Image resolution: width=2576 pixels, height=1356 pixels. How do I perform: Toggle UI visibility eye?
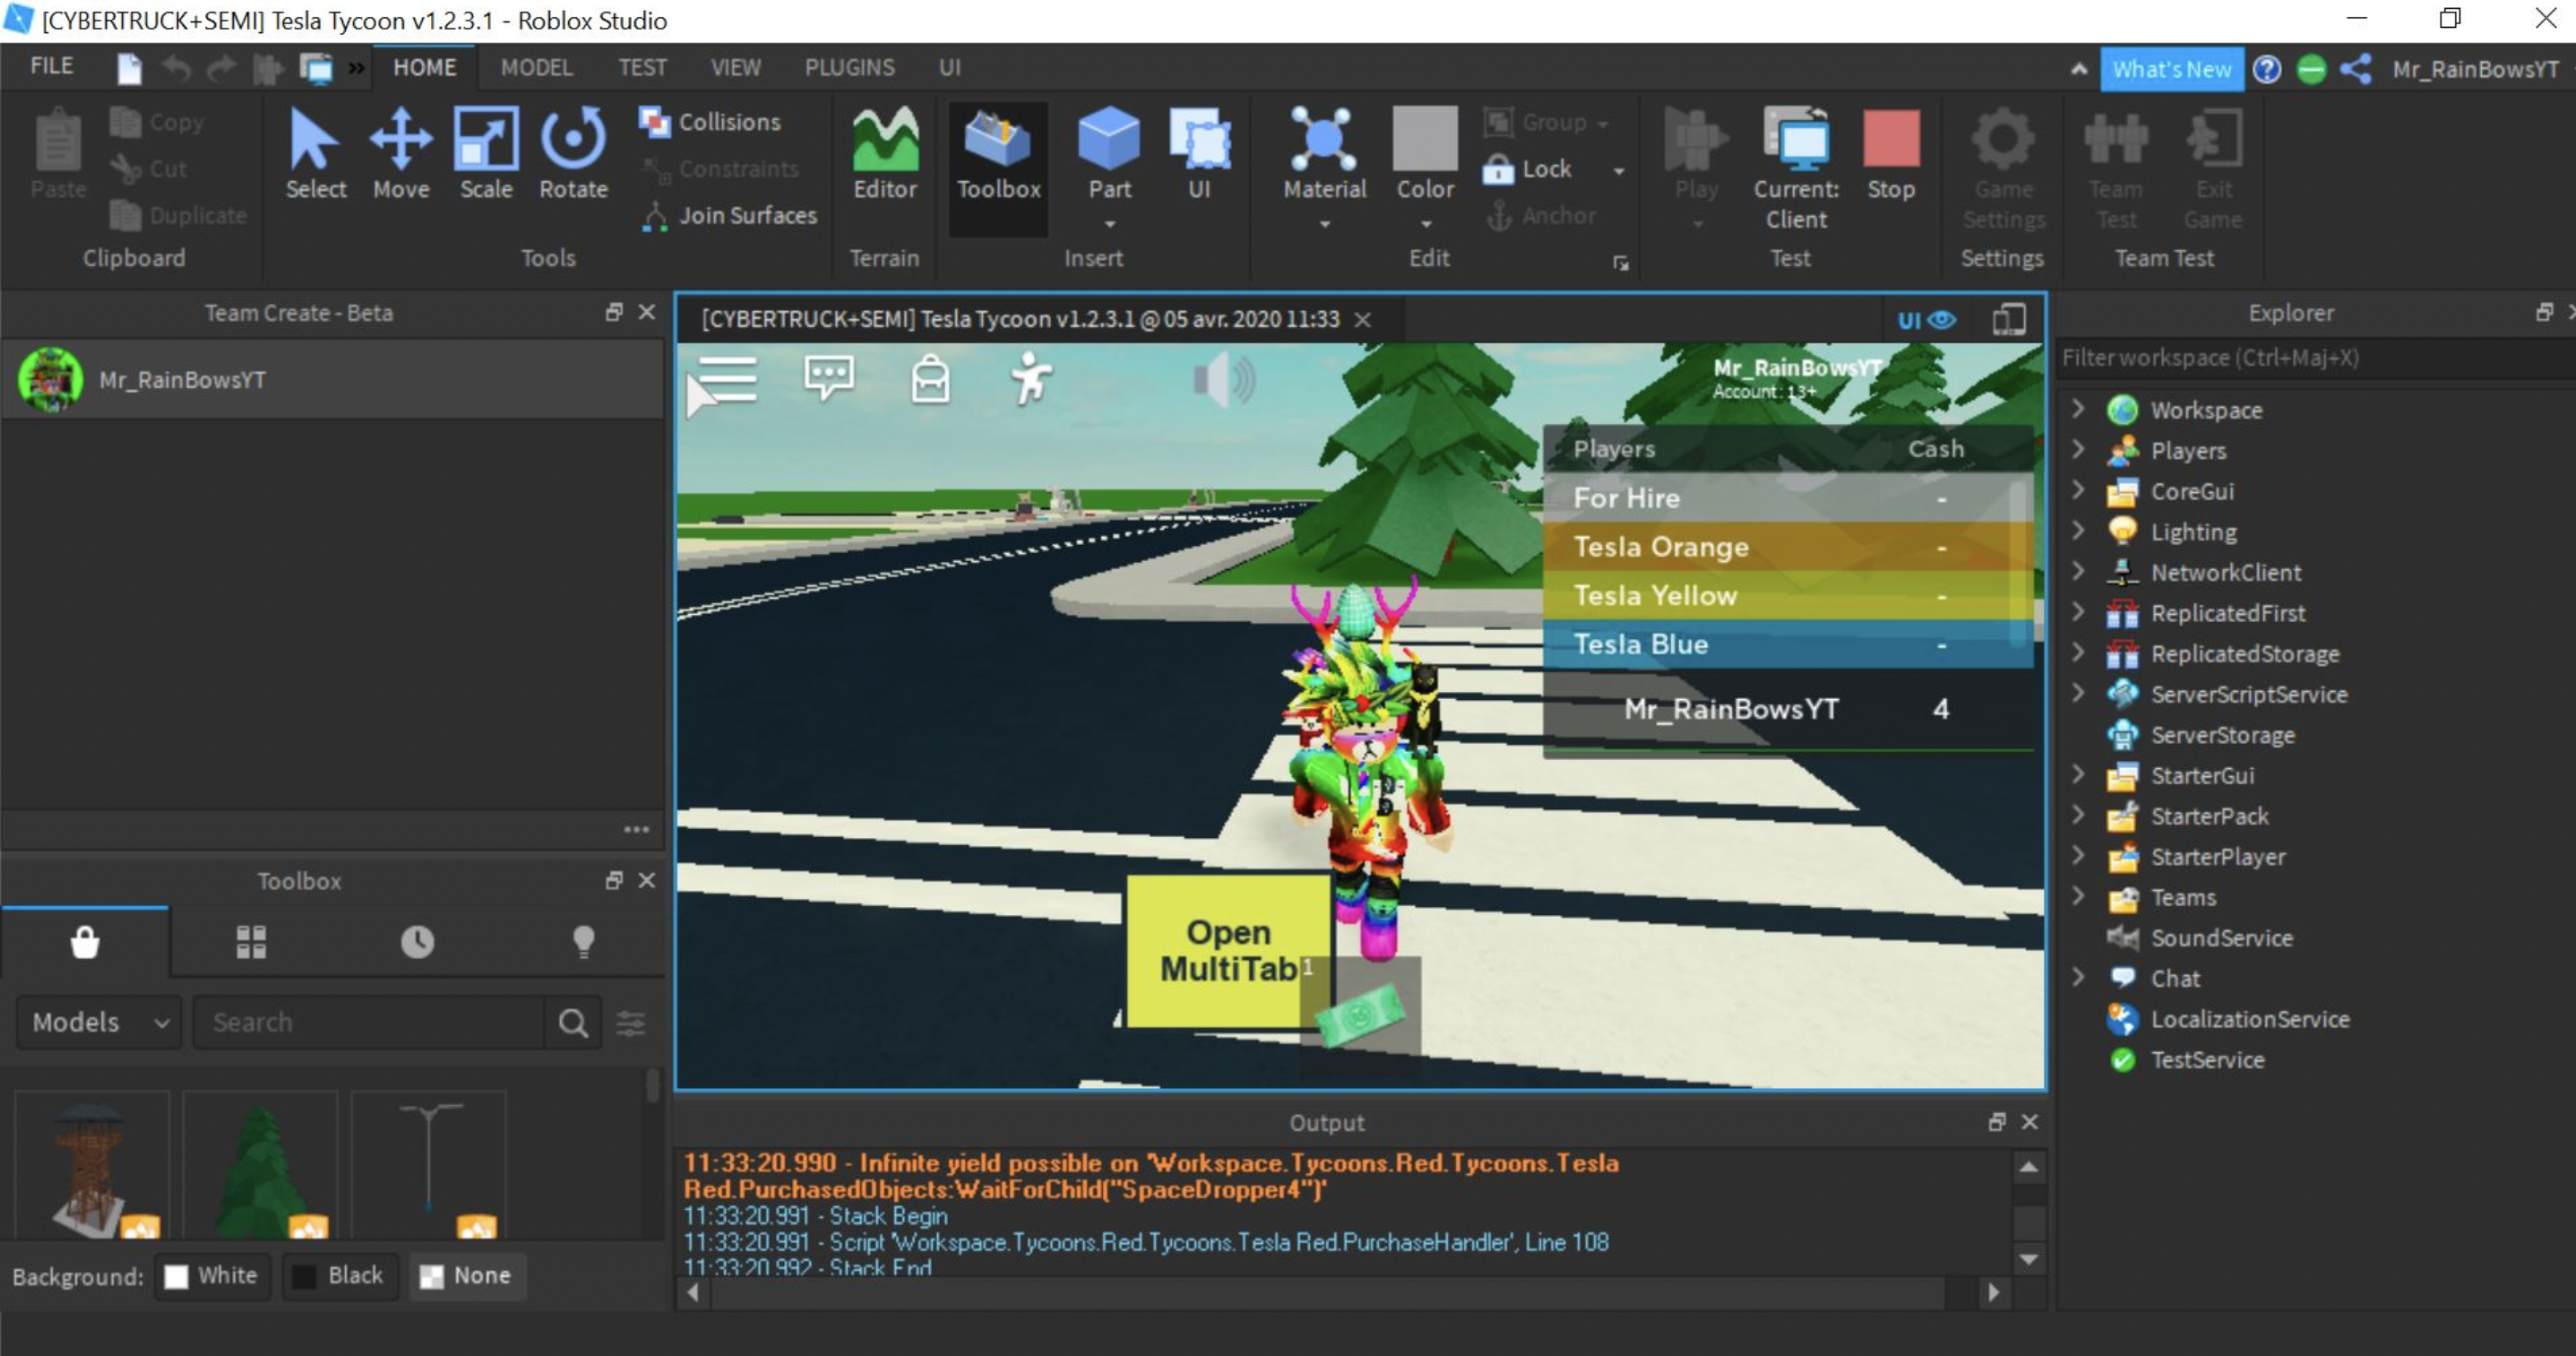[1927, 320]
